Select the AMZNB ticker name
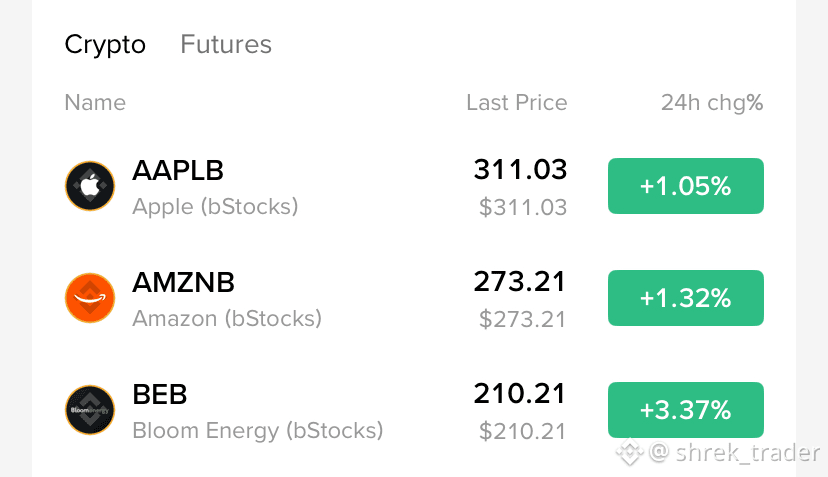 [183, 283]
